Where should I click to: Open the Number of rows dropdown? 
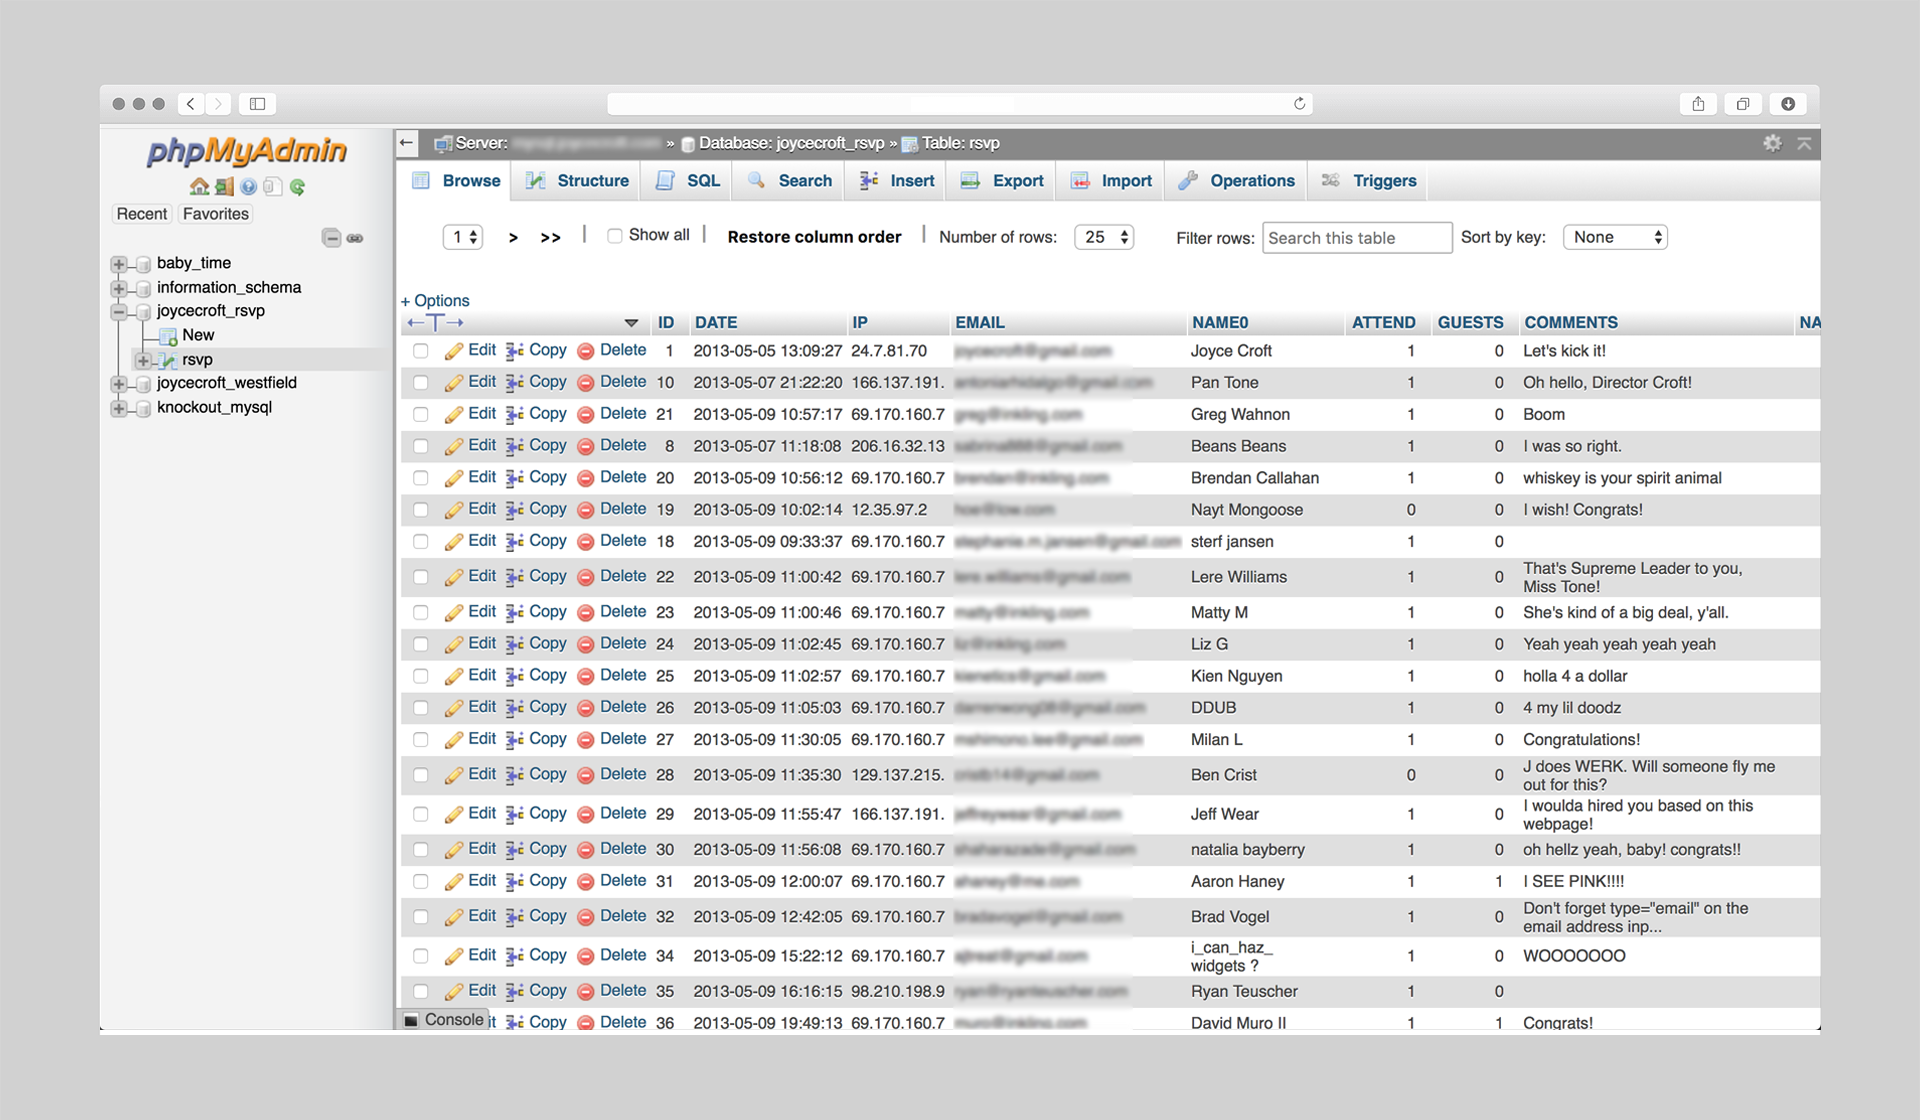(x=1104, y=237)
